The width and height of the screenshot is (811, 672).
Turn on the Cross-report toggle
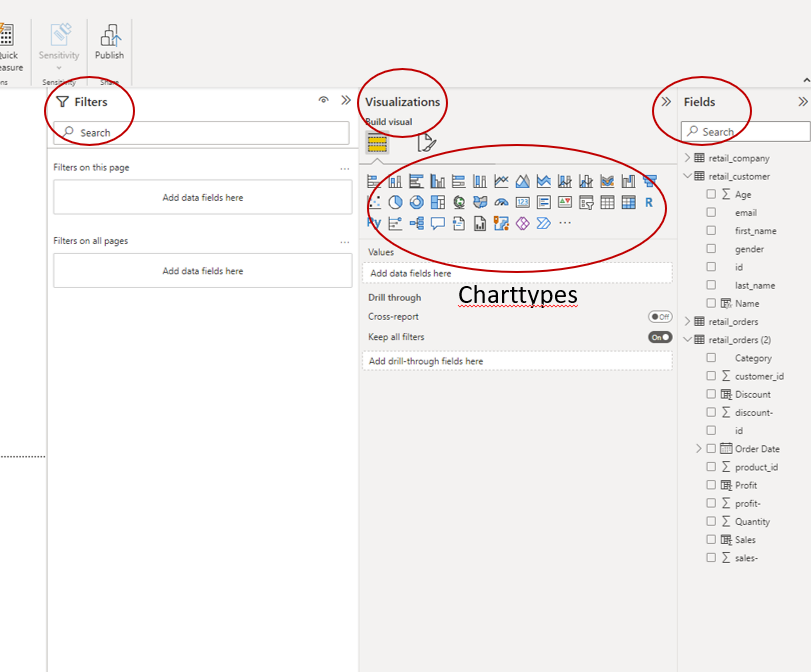660,317
